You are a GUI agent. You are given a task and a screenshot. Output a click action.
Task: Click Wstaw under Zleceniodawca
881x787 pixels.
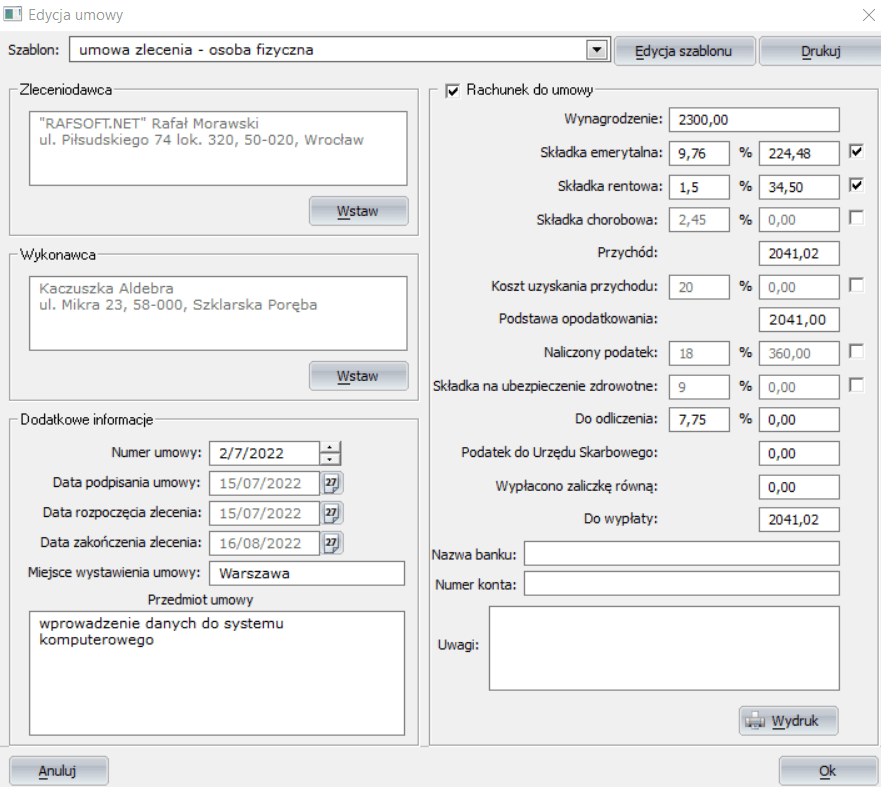[x=358, y=211]
